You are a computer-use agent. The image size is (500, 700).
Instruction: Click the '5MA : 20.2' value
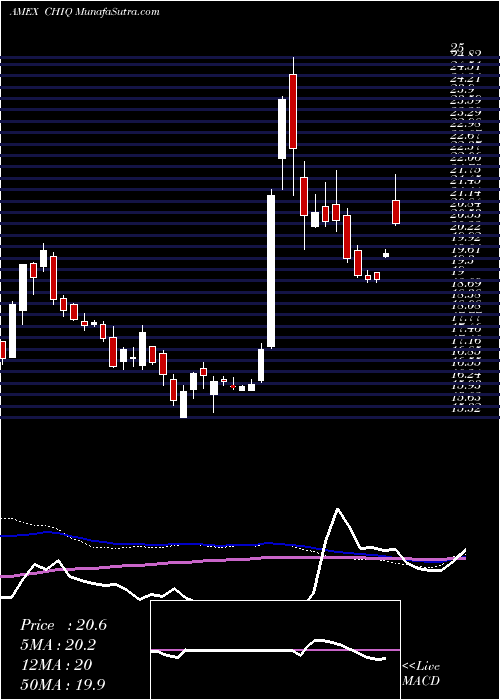pos(58,645)
